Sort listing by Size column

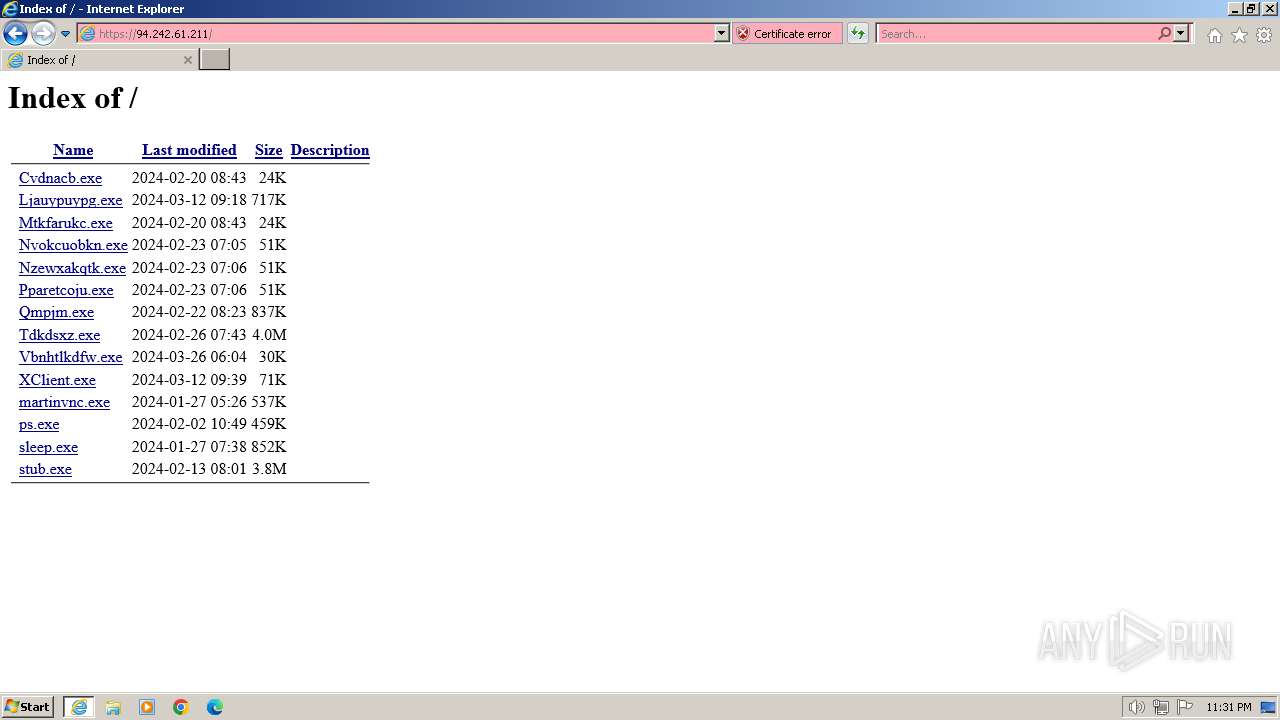[x=268, y=150]
